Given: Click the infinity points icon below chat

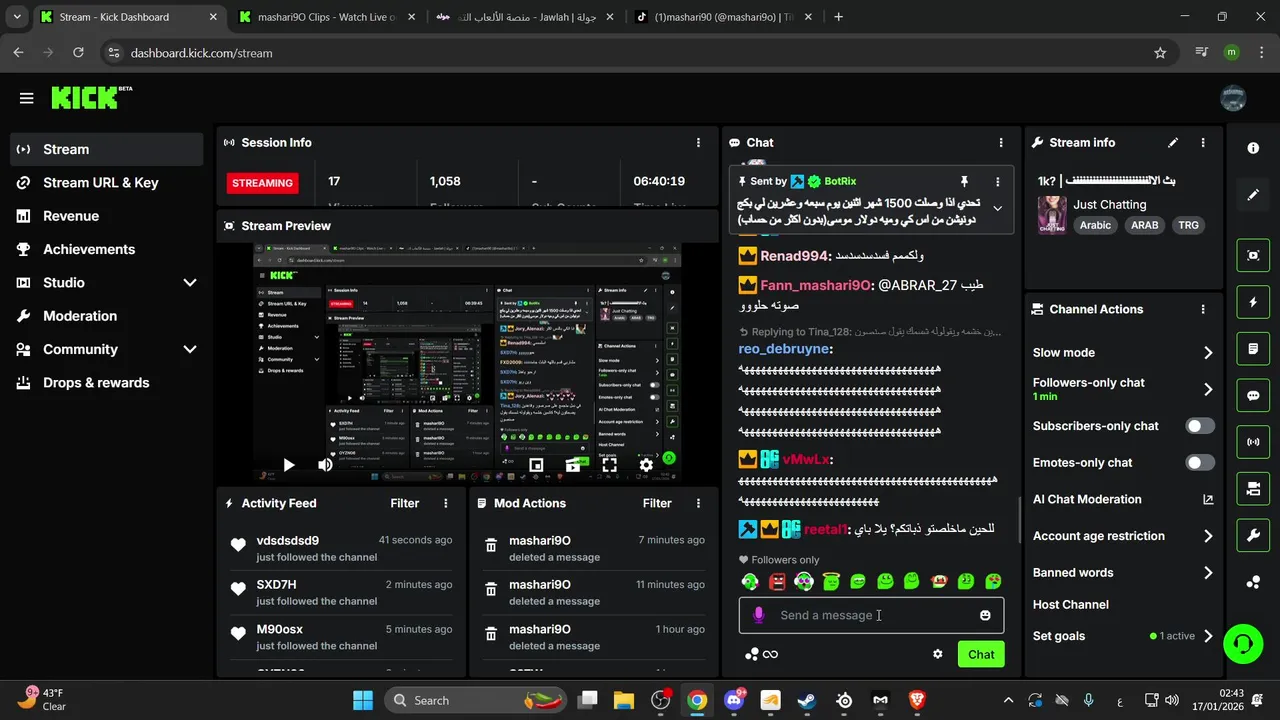Looking at the screenshot, I should (x=761, y=654).
